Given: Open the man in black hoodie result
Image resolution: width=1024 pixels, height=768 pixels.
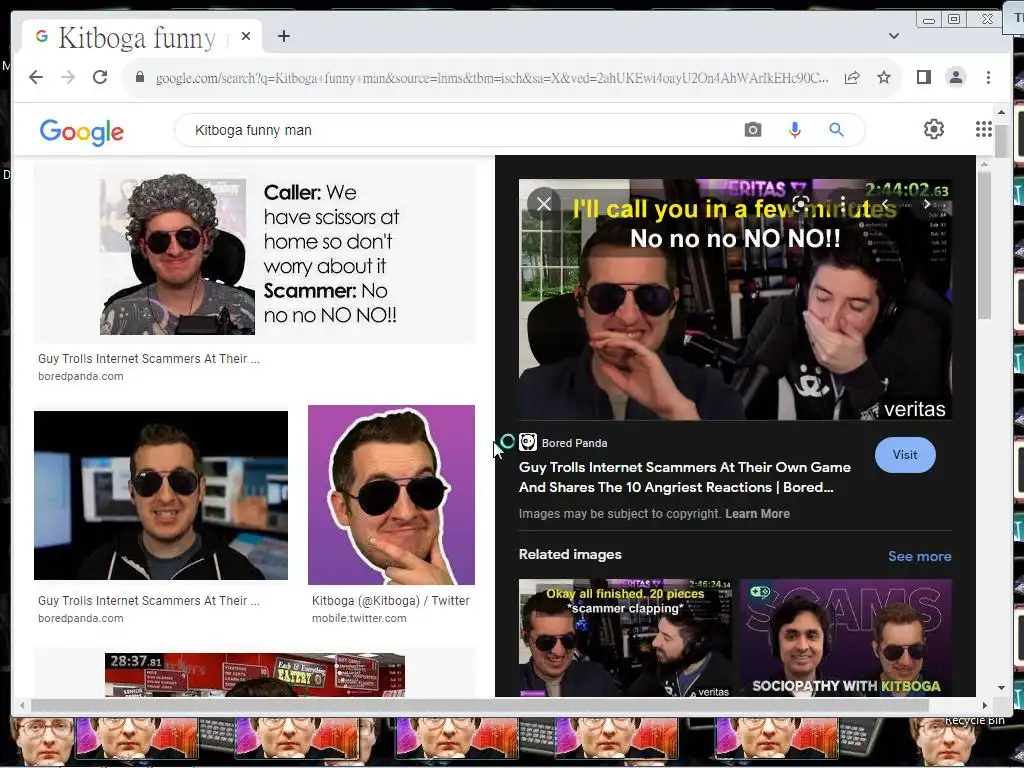Looking at the screenshot, I should coord(161,495).
